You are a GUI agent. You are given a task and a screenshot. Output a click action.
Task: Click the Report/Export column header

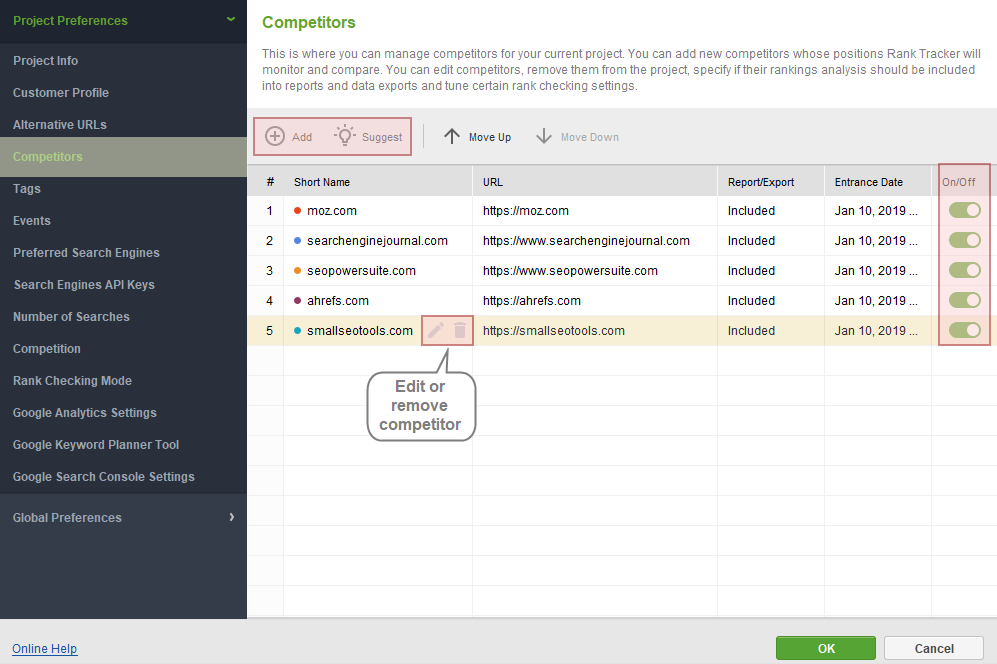point(771,182)
